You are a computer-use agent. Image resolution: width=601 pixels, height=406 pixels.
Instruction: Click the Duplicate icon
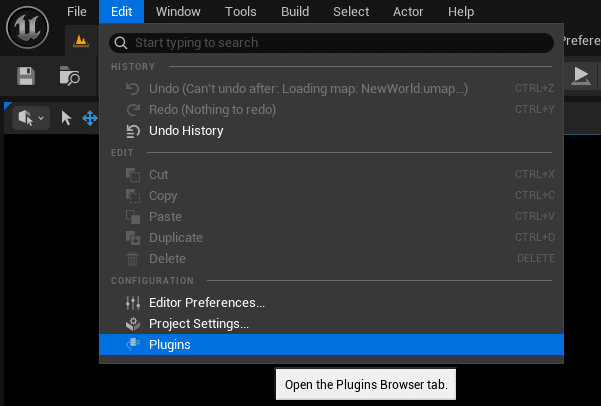(133, 238)
